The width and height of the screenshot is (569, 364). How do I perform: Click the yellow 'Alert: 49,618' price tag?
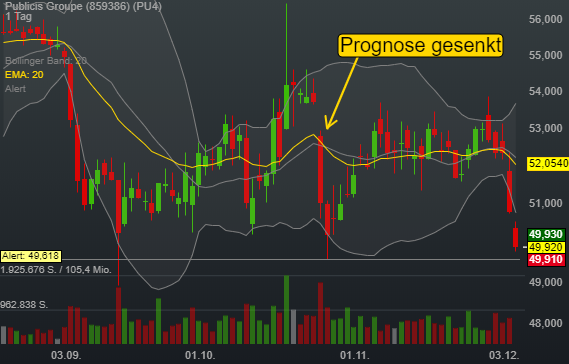31,256
